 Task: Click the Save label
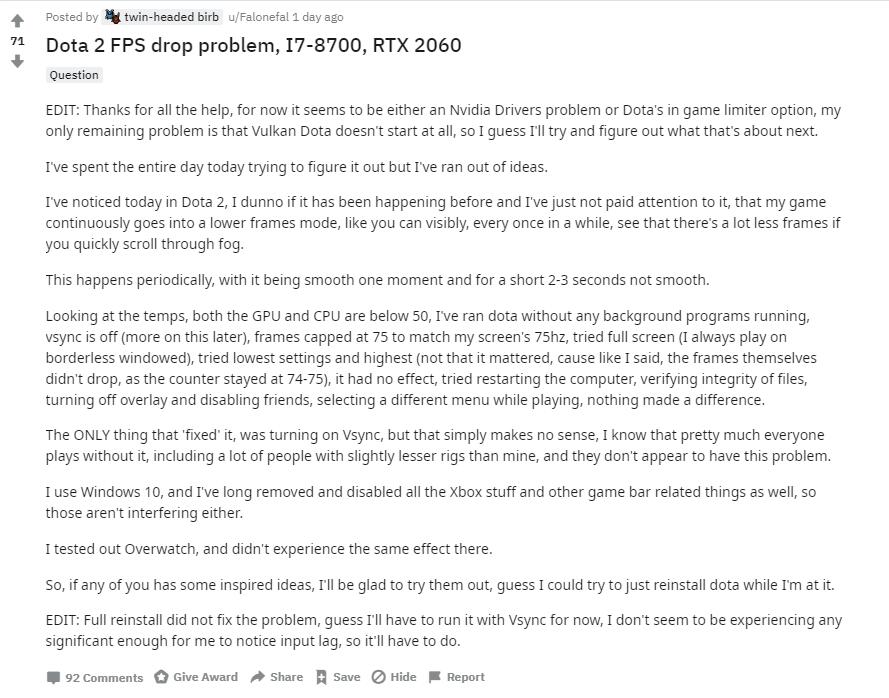tap(346, 676)
